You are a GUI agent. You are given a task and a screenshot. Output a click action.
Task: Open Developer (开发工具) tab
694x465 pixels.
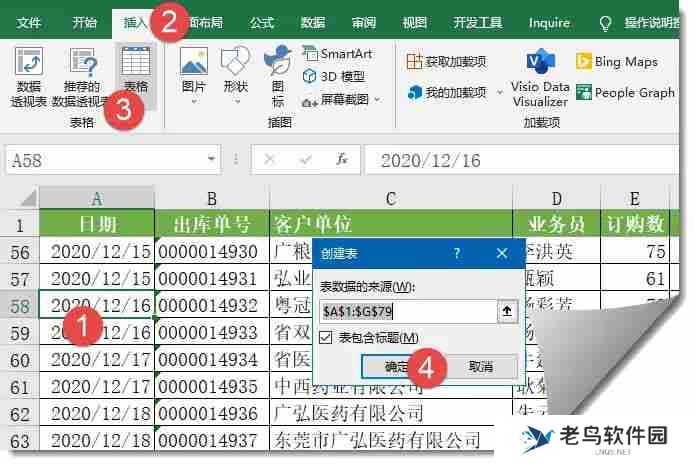[478, 23]
